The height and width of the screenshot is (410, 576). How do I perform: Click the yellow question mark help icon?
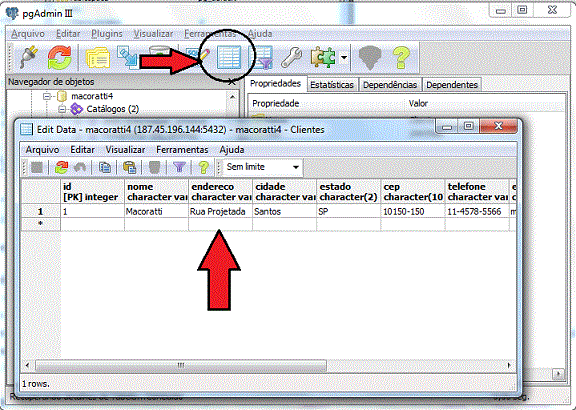click(401, 57)
